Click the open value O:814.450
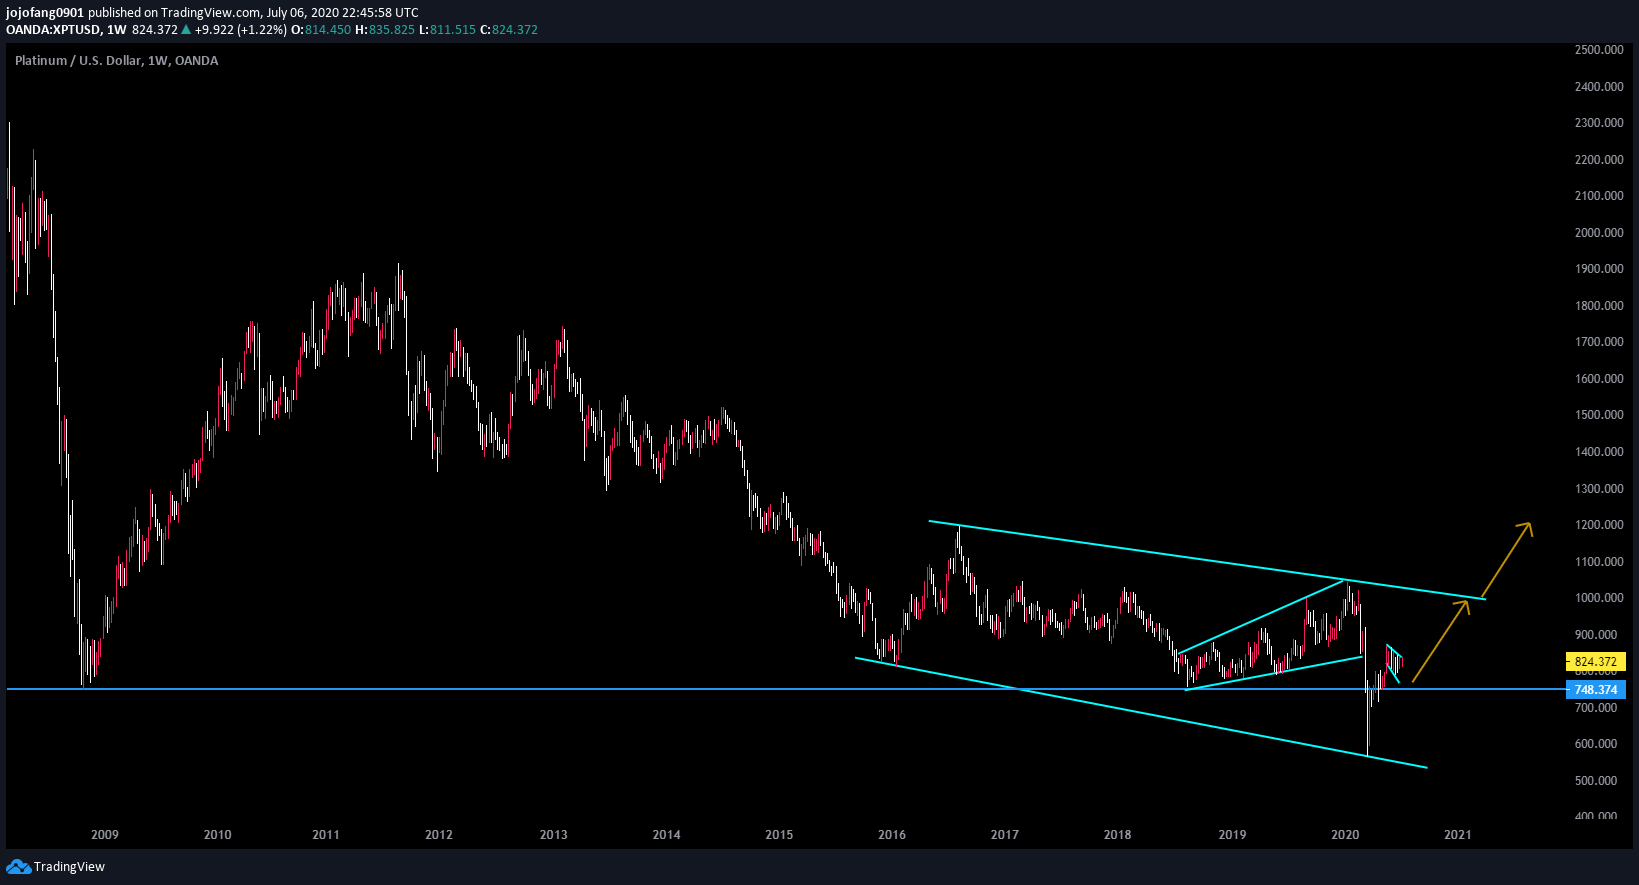The width and height of the screenshot is (1639, 885). [x=321, y=30]
